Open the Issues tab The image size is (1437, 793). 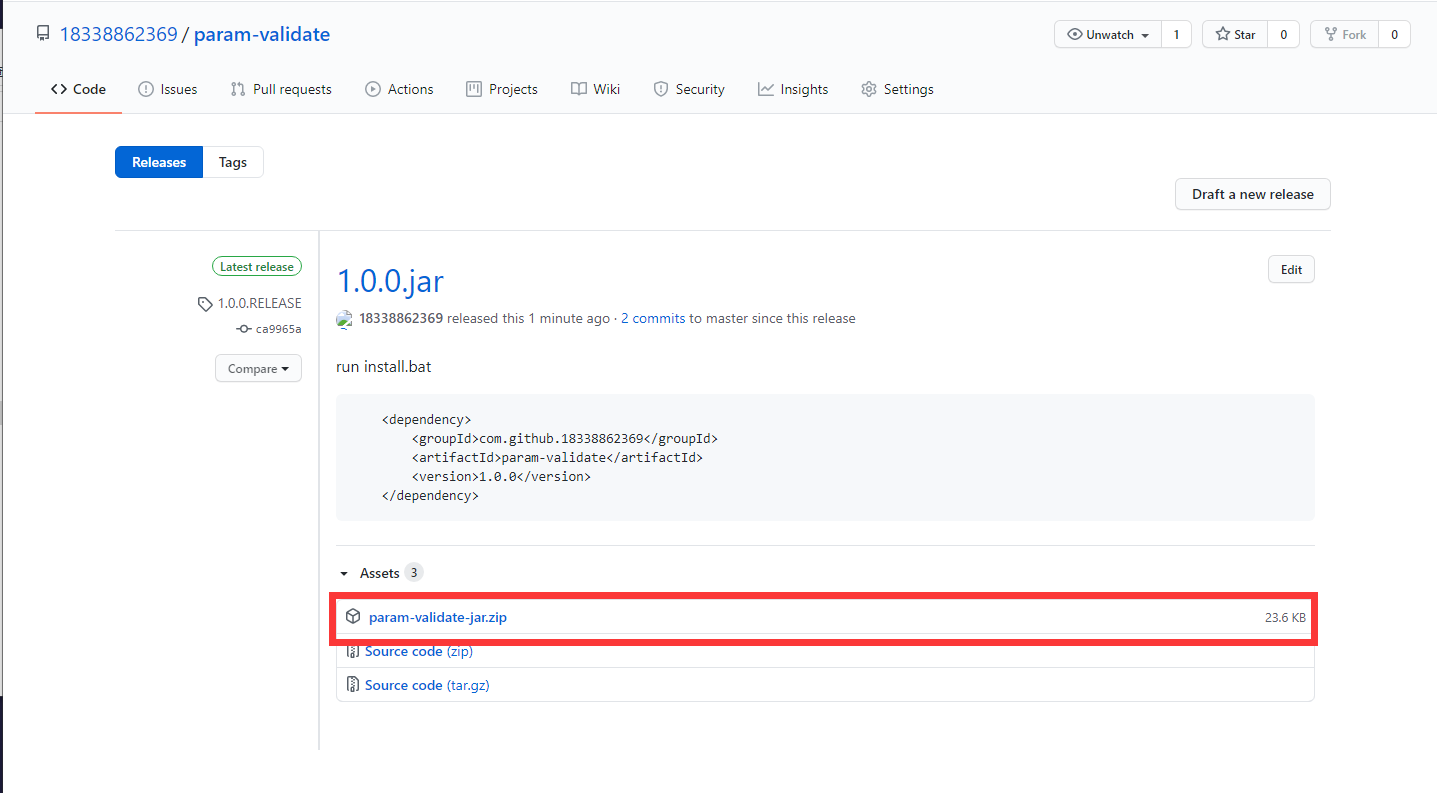click(167, 89)
